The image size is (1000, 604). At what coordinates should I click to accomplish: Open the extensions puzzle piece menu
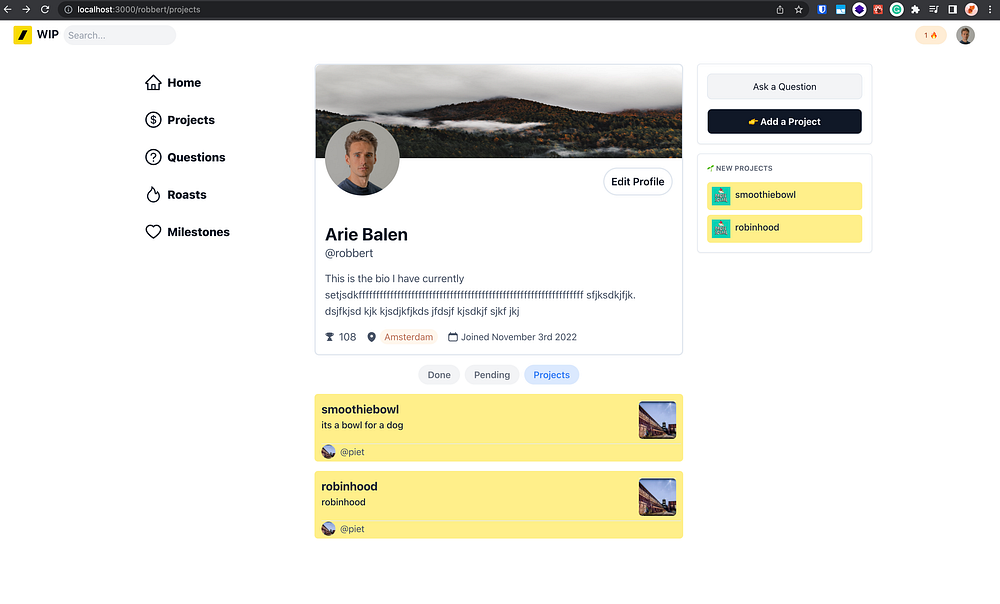(x=915, y=10)
